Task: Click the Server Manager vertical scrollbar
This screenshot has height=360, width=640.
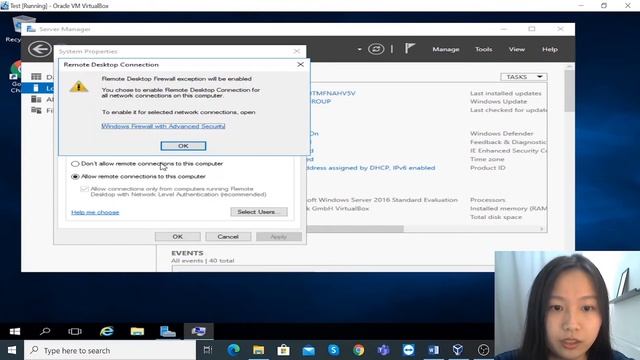Action: 570,91
